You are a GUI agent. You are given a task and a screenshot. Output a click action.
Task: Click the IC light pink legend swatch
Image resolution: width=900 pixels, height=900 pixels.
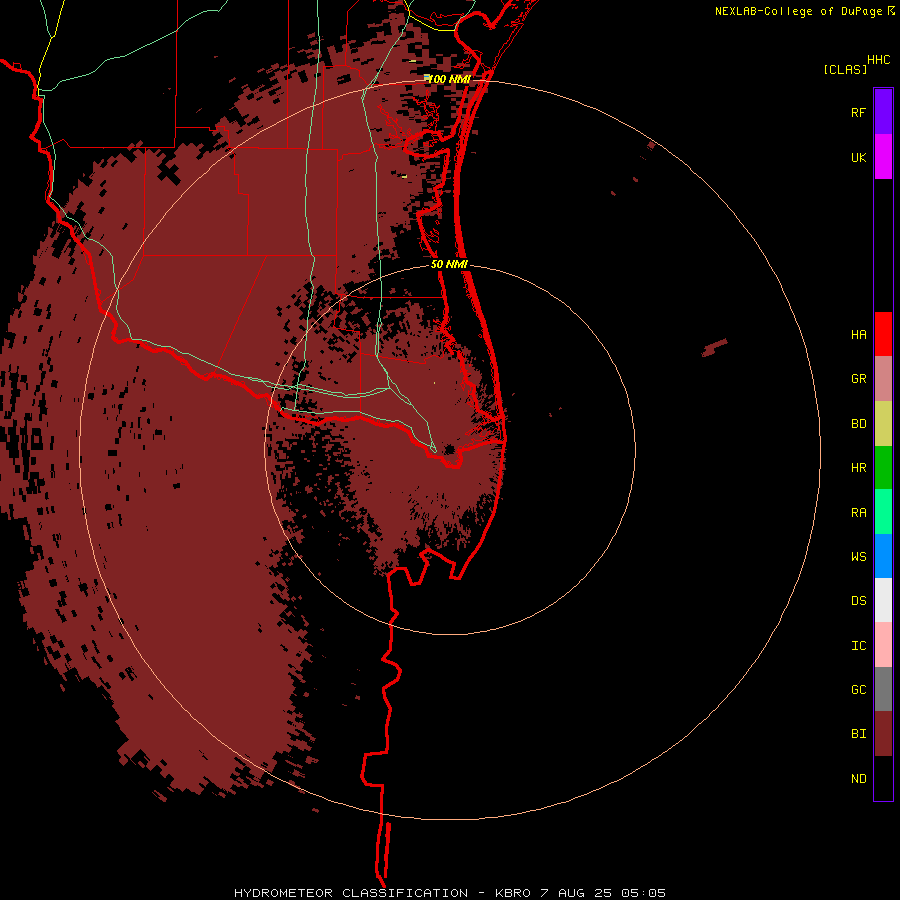coord(883,645)
